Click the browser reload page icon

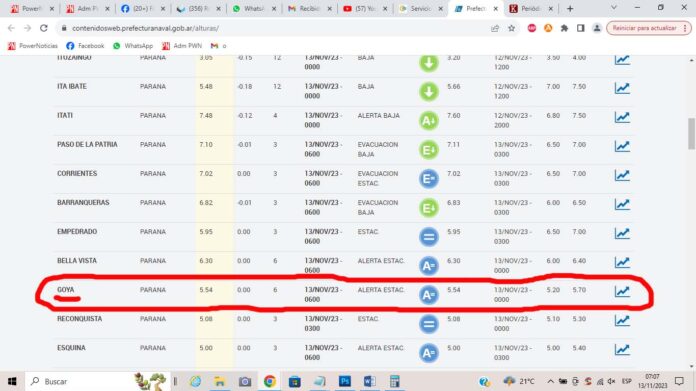tap(44, 28)
